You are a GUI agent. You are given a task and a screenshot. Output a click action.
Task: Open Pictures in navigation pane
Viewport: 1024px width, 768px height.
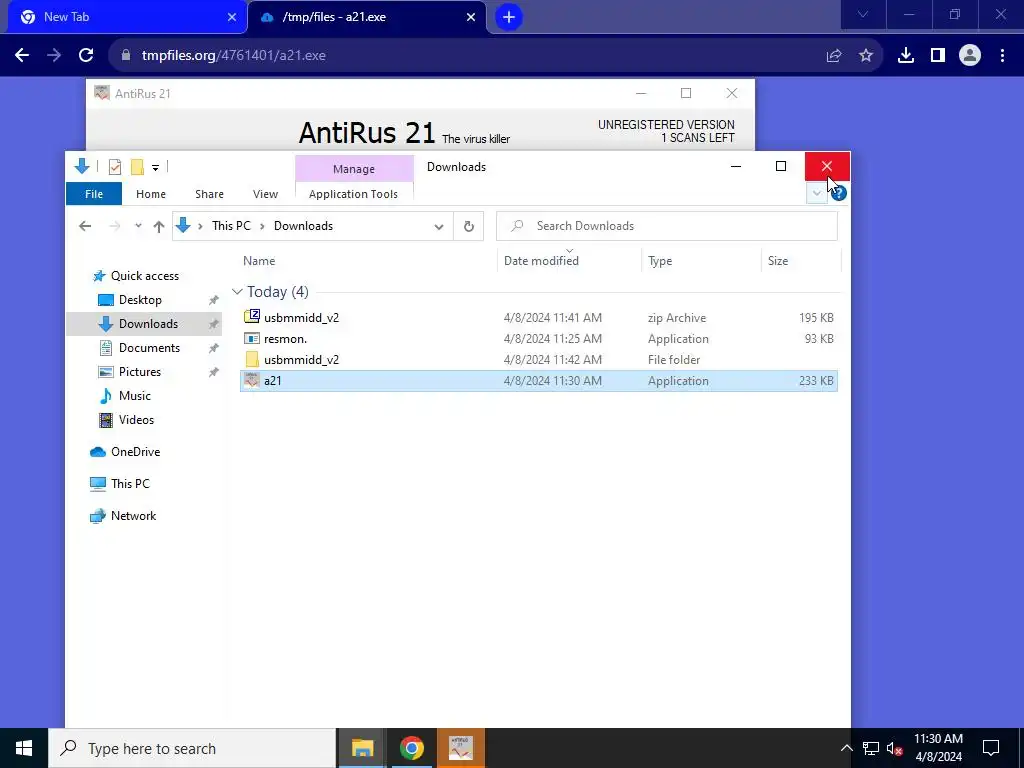pos(140,372)
